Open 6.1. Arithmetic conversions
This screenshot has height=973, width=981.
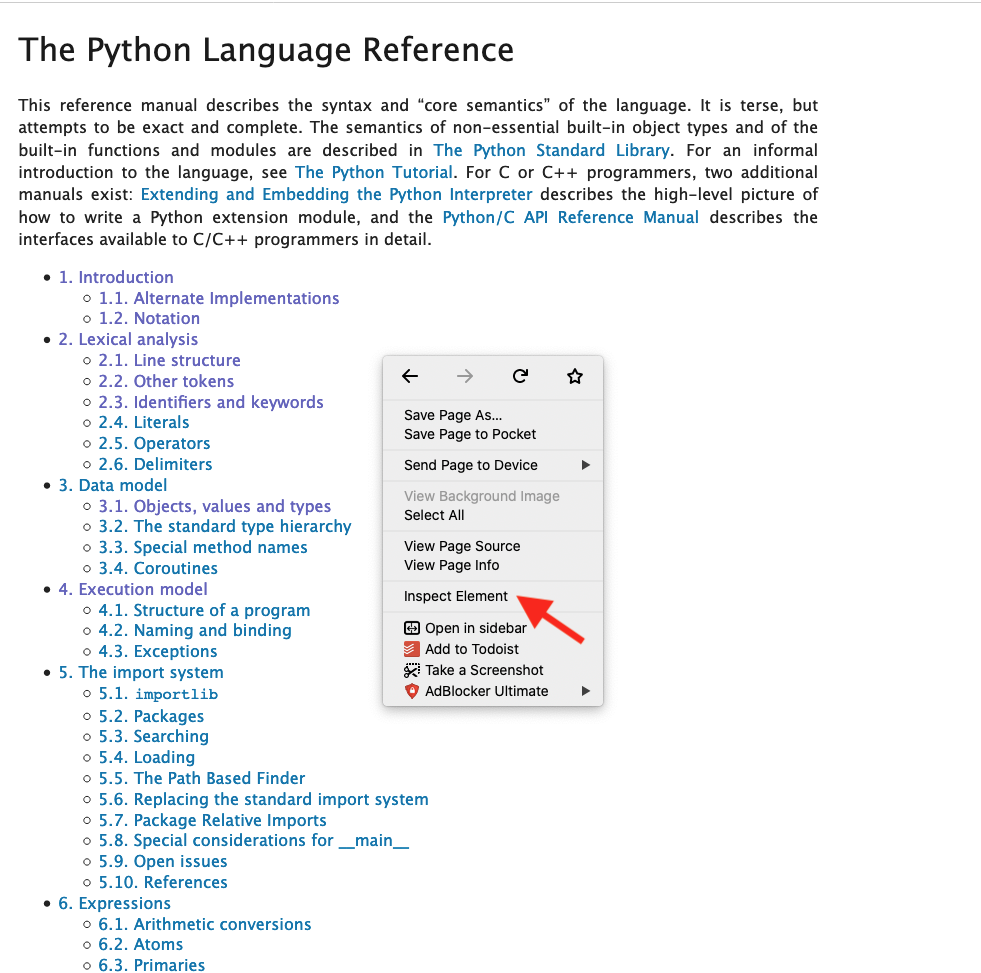(205, 924)
